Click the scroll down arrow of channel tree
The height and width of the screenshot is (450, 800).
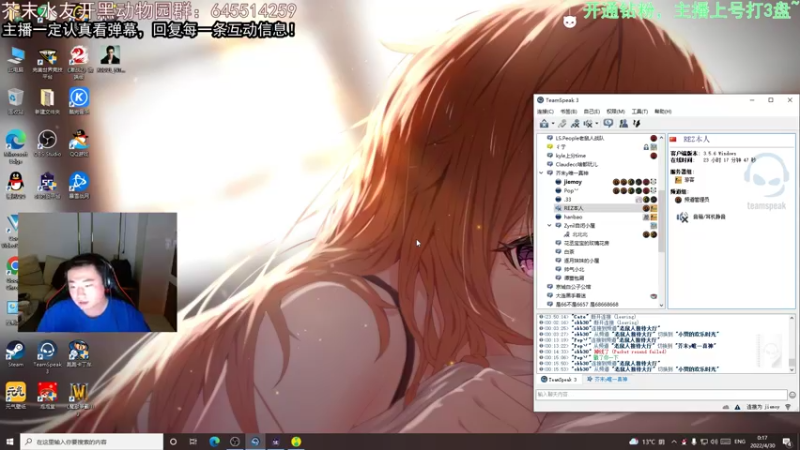pyautogui.click(x=662, y=305)
